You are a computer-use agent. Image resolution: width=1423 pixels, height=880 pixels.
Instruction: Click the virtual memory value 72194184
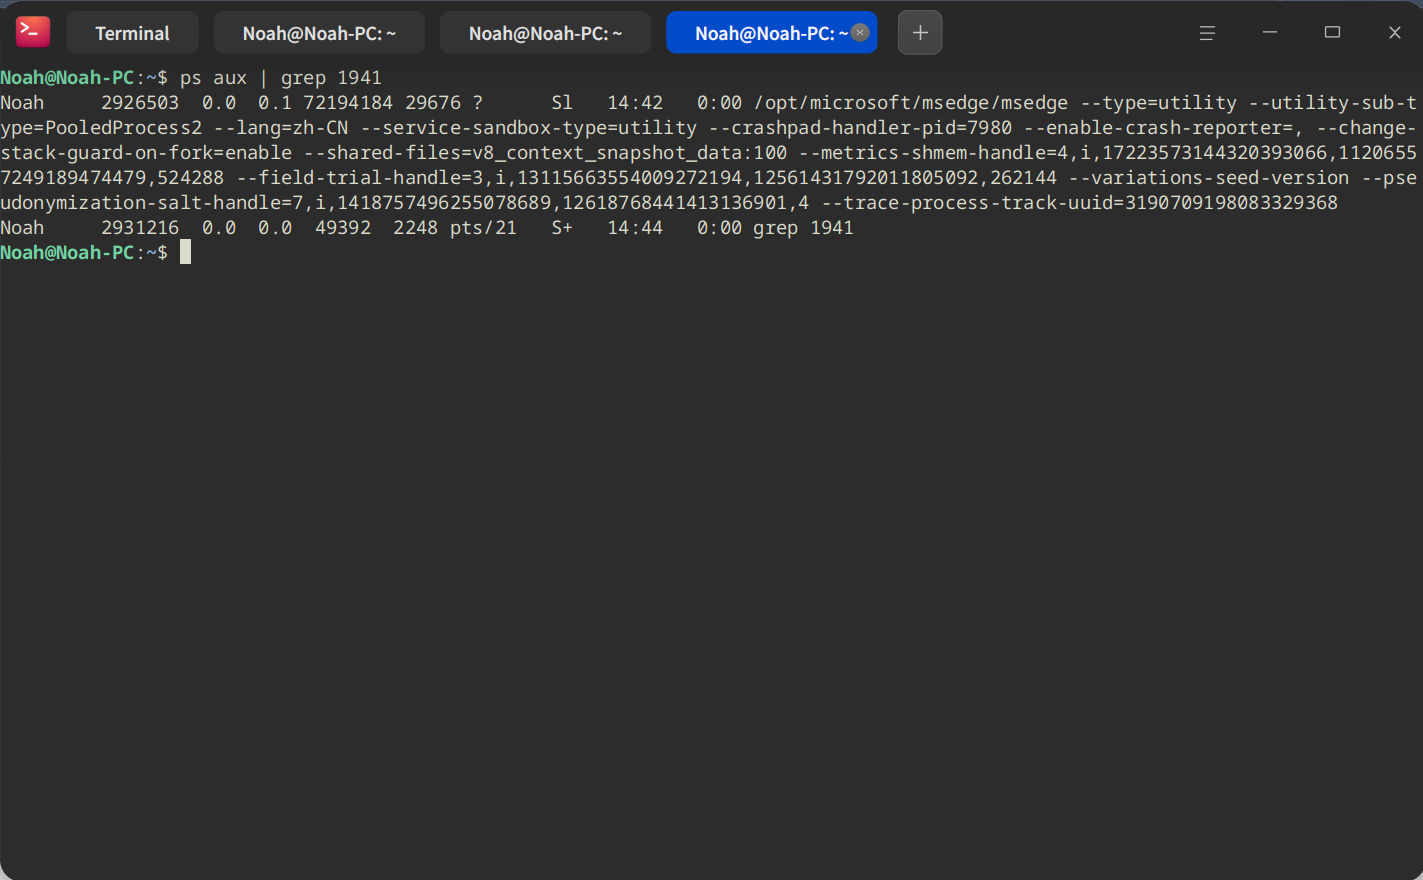pos(348,103)
